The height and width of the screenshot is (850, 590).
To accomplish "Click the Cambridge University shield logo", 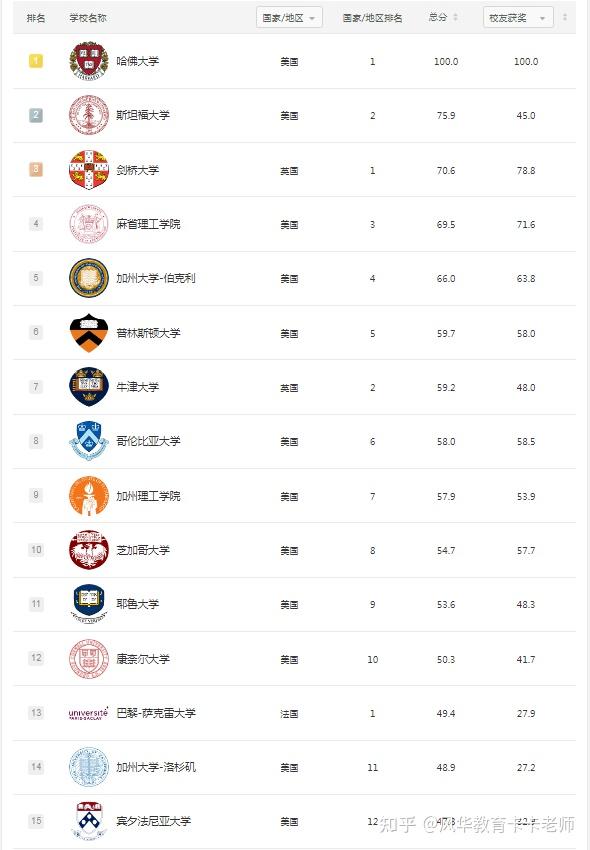I will click(x=89, y=170).
